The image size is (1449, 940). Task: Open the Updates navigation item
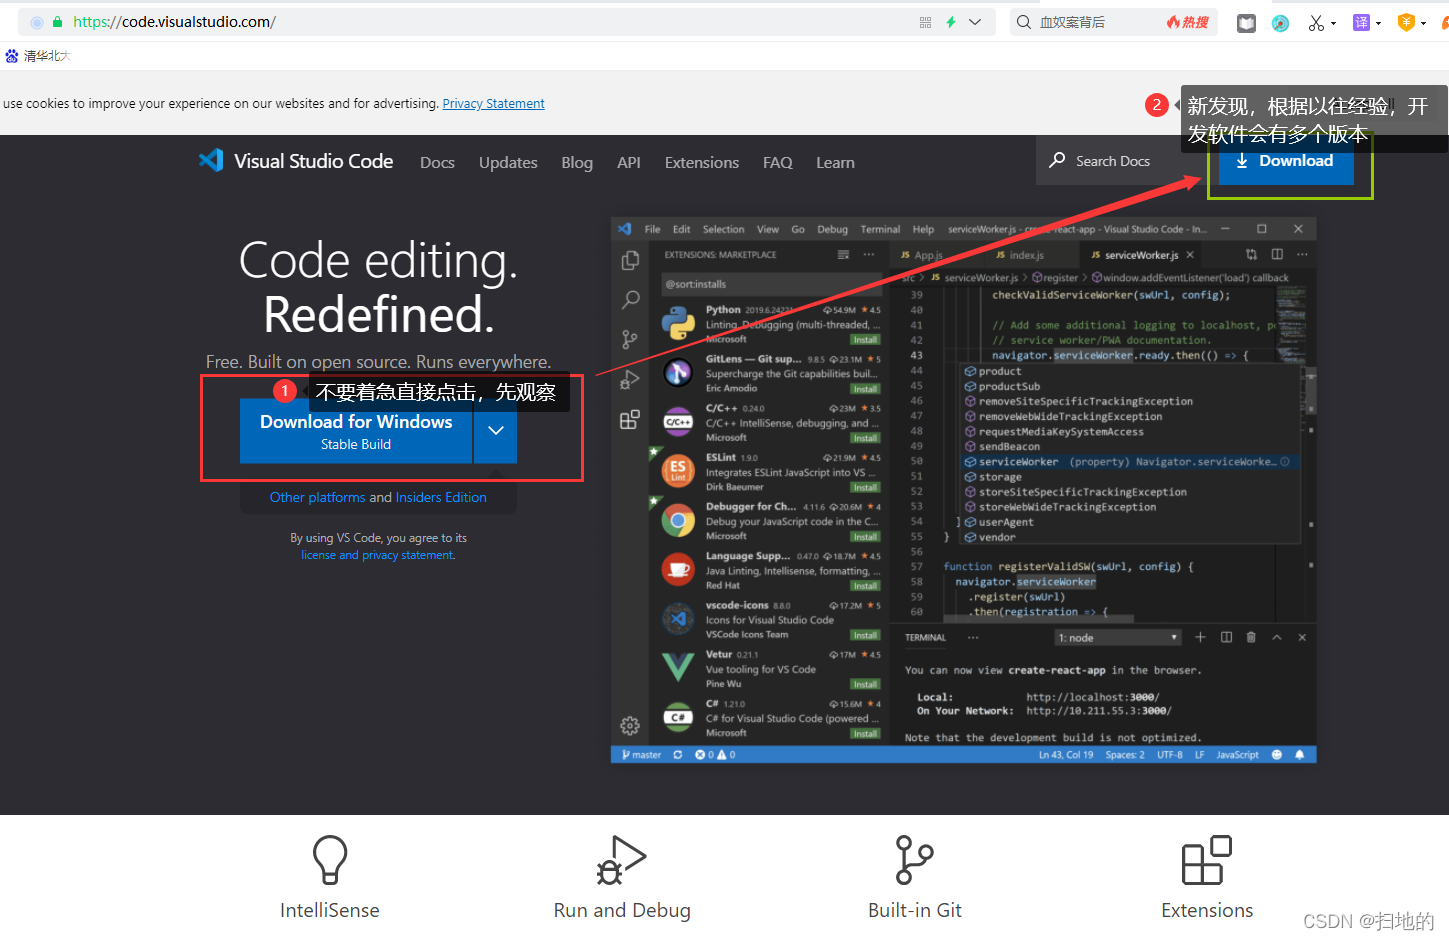(x=508, y=162)
